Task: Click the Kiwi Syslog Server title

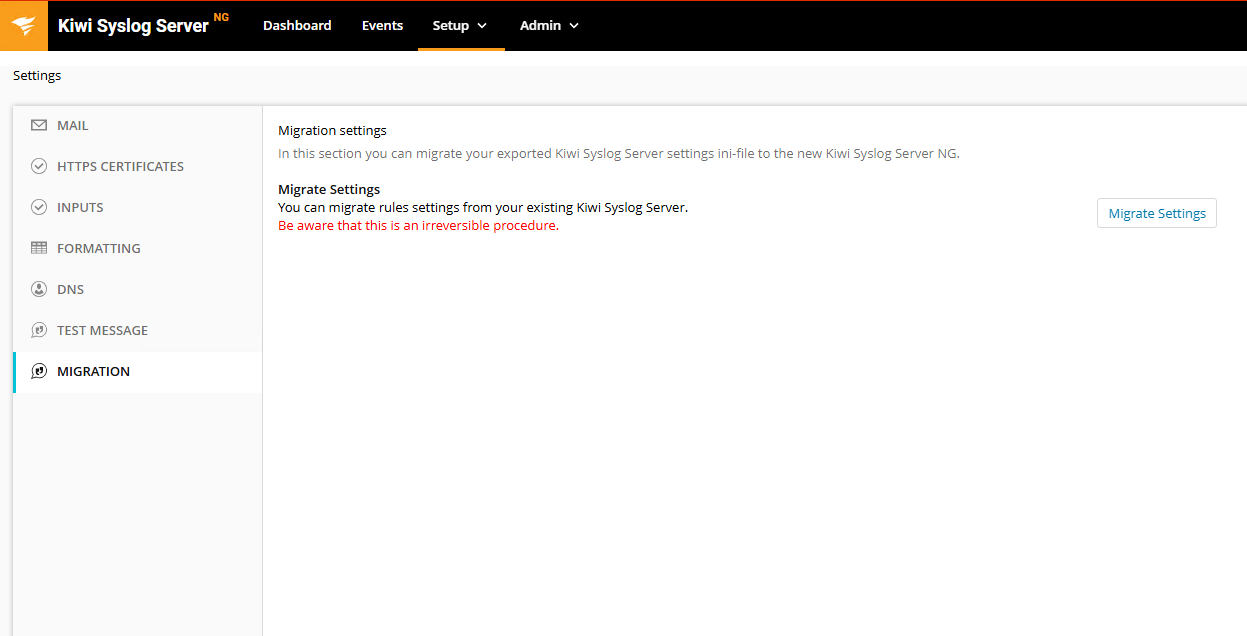Action: pyautogui.click(x=132, y=25)
